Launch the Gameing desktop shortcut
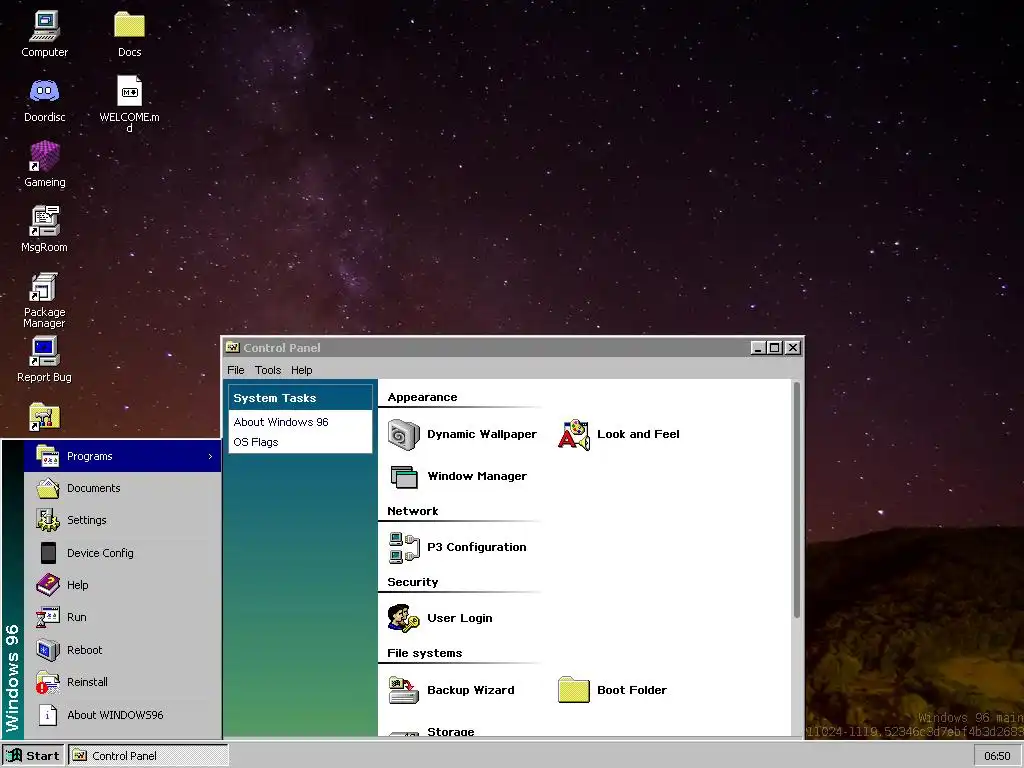 point(44,164)
